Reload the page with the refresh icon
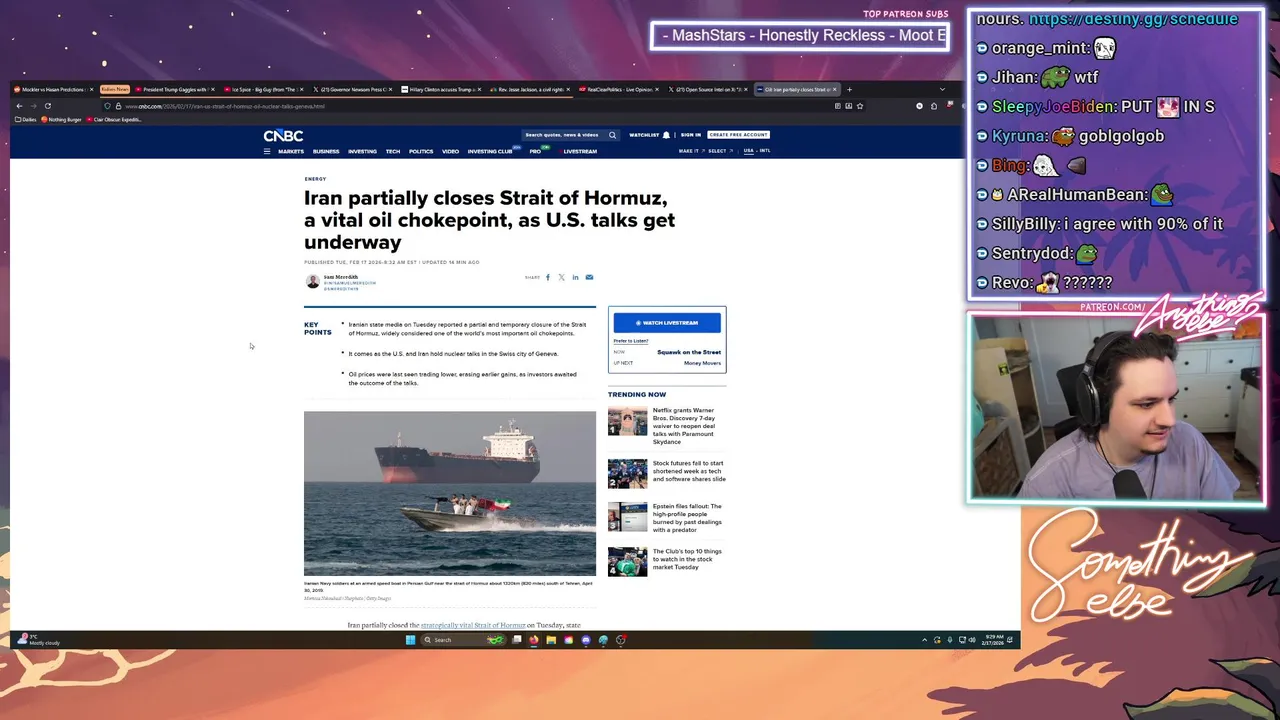This screenshot has height=720, width=1280. 47,106
